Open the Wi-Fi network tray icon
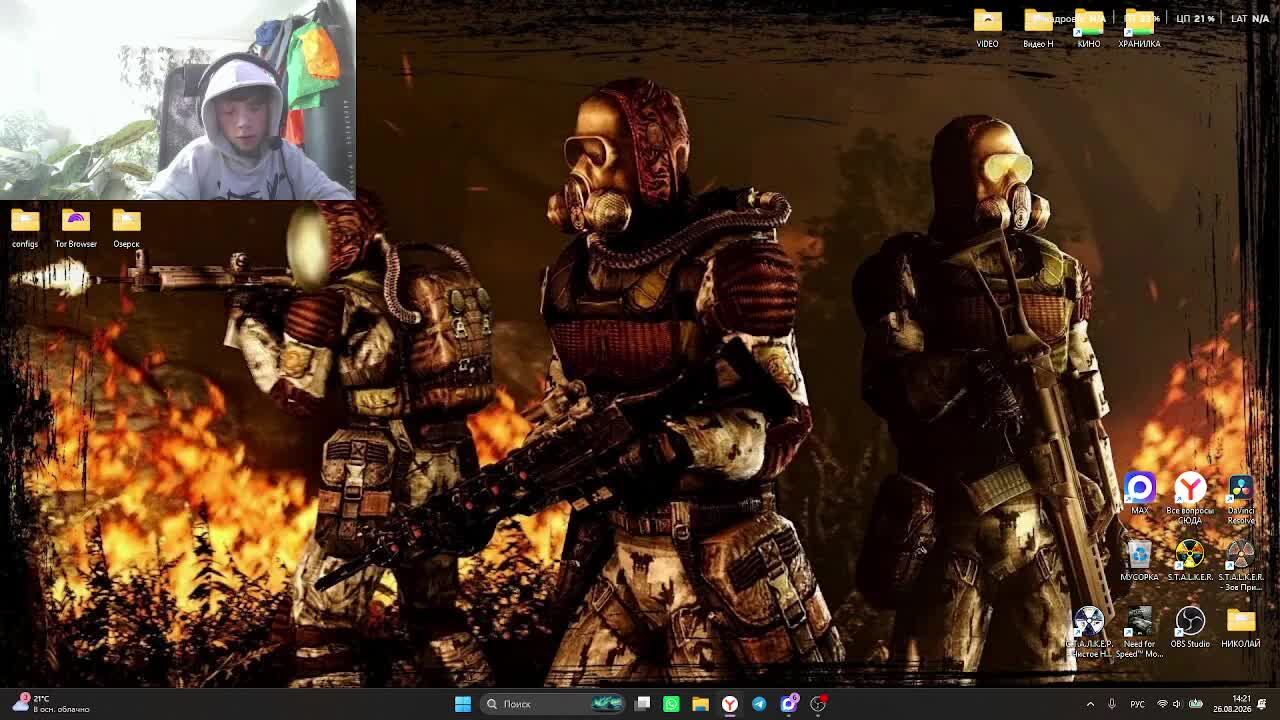Viewport: 1280px width, 720px height. (1162, 704)
